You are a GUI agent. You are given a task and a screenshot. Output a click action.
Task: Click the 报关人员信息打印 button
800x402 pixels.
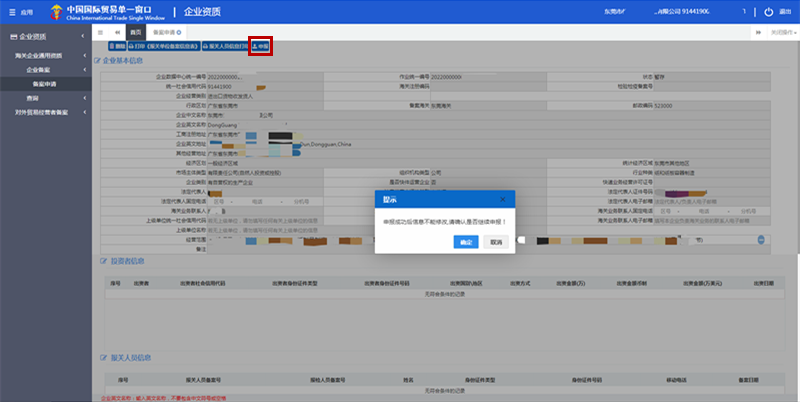click(x=225, y=46)
